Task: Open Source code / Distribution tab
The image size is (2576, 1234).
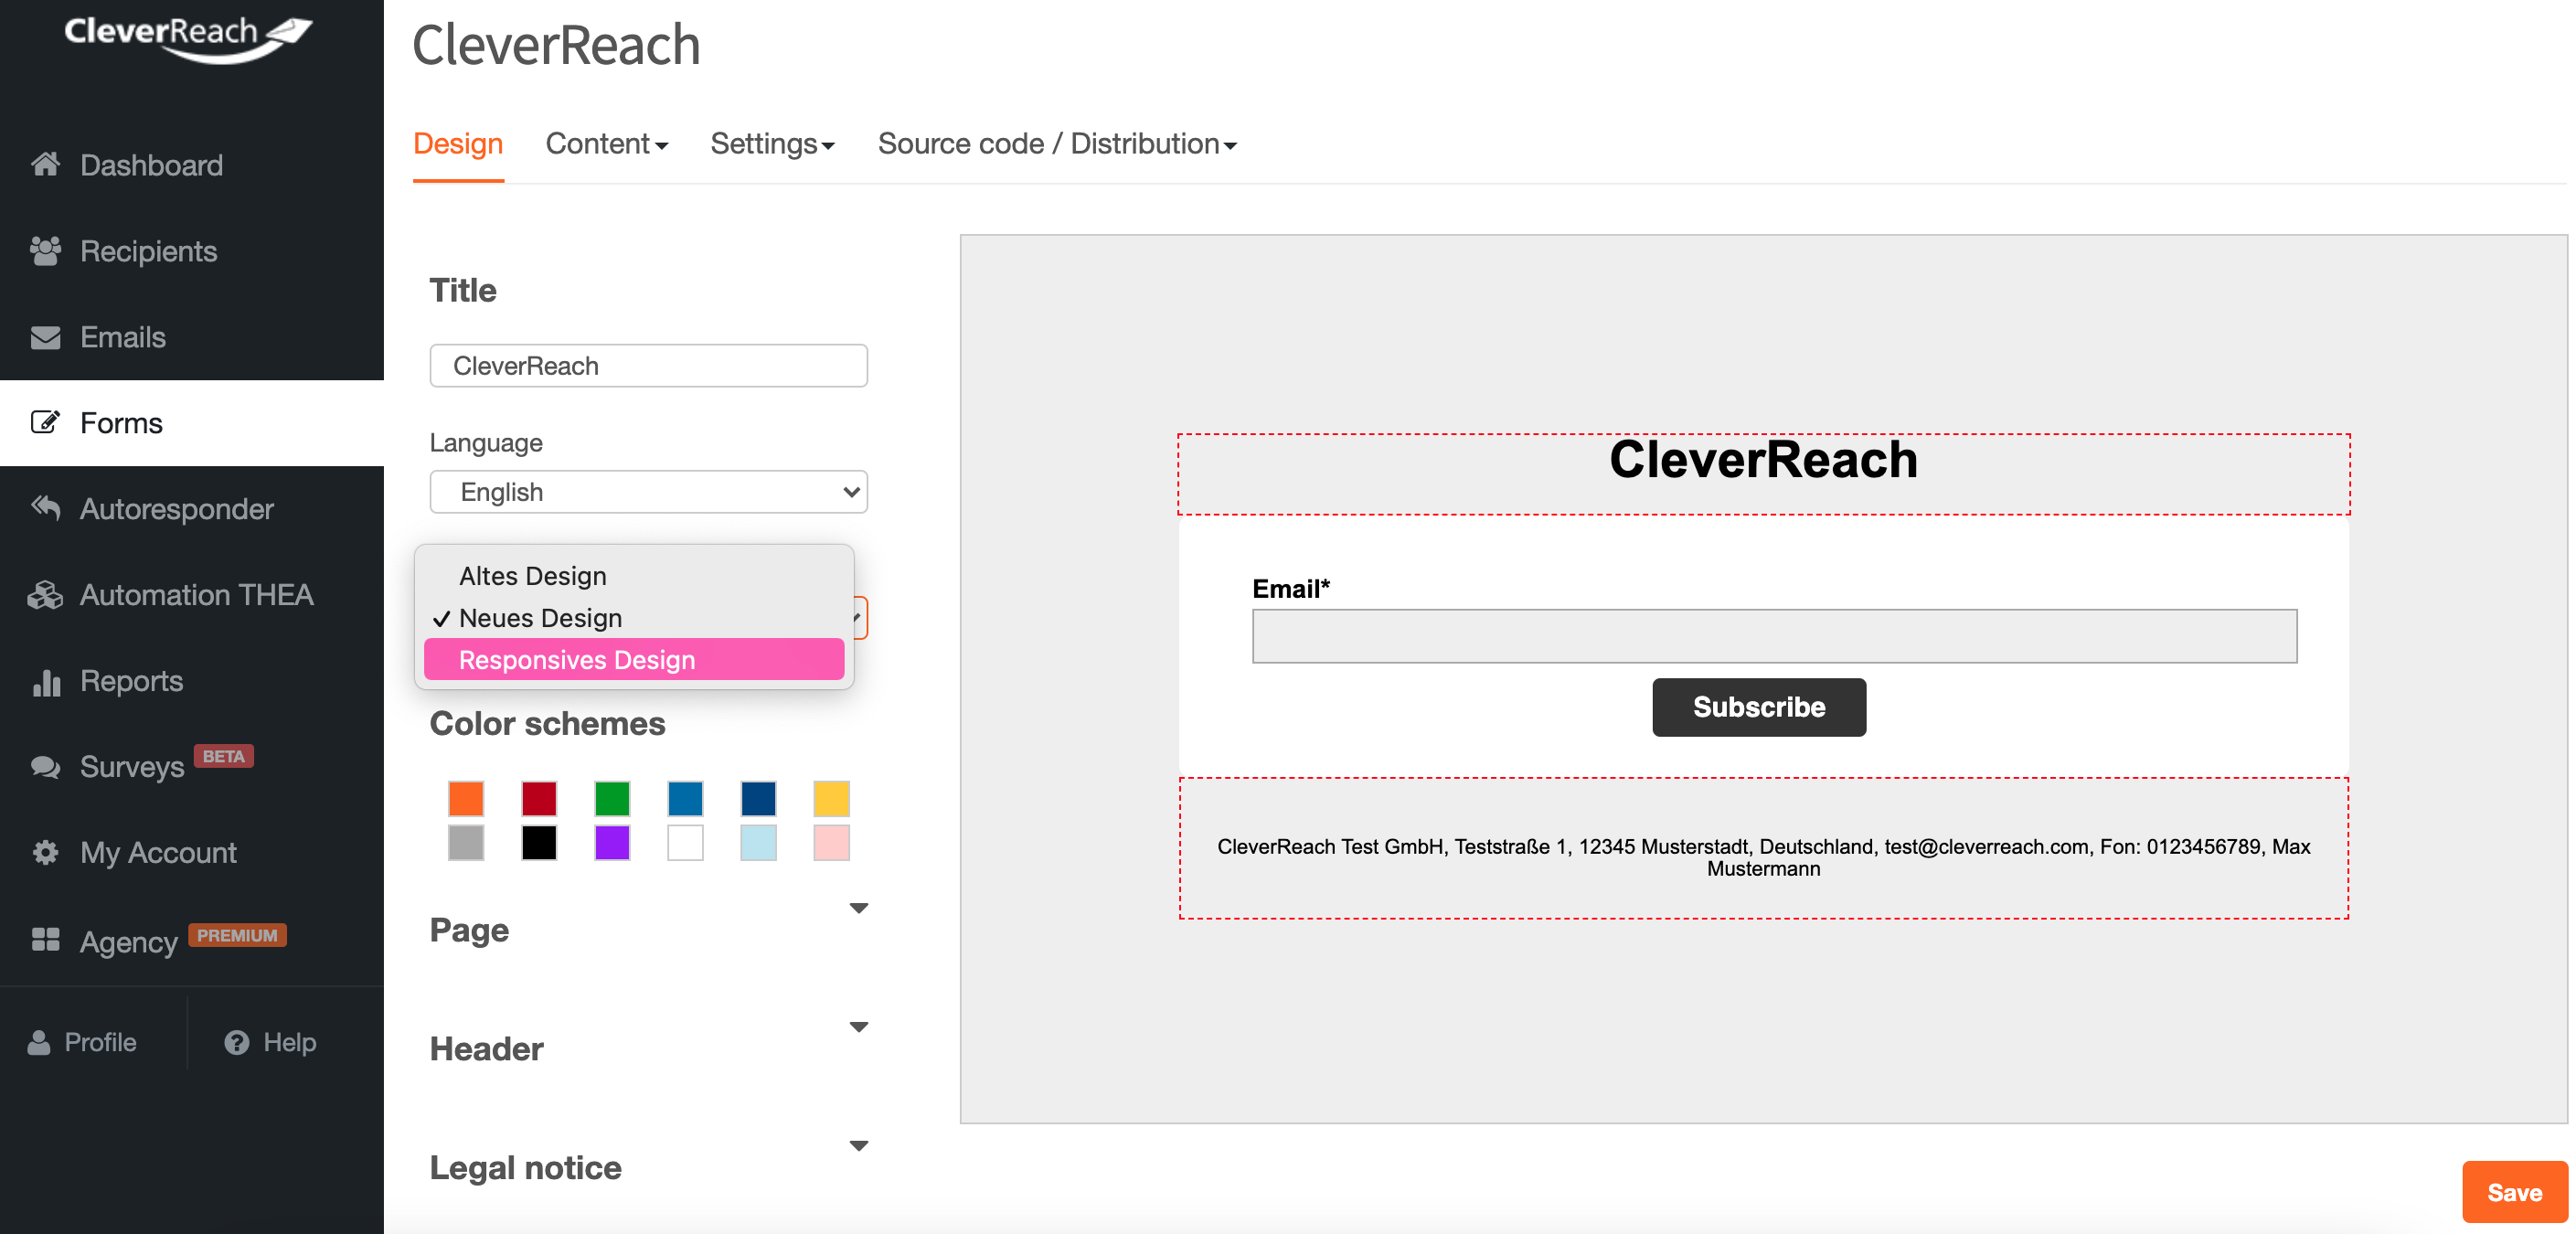Action: tap(1056, 144)
